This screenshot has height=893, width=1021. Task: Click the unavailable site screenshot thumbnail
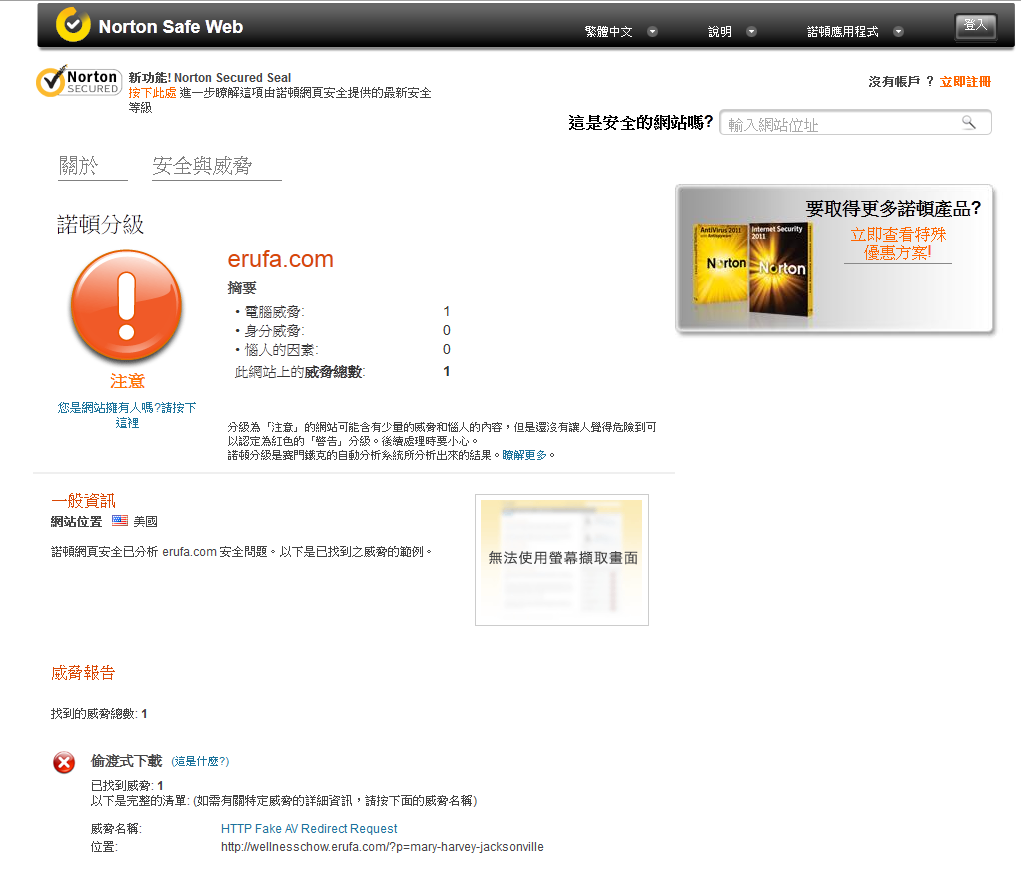coord(562,559)
